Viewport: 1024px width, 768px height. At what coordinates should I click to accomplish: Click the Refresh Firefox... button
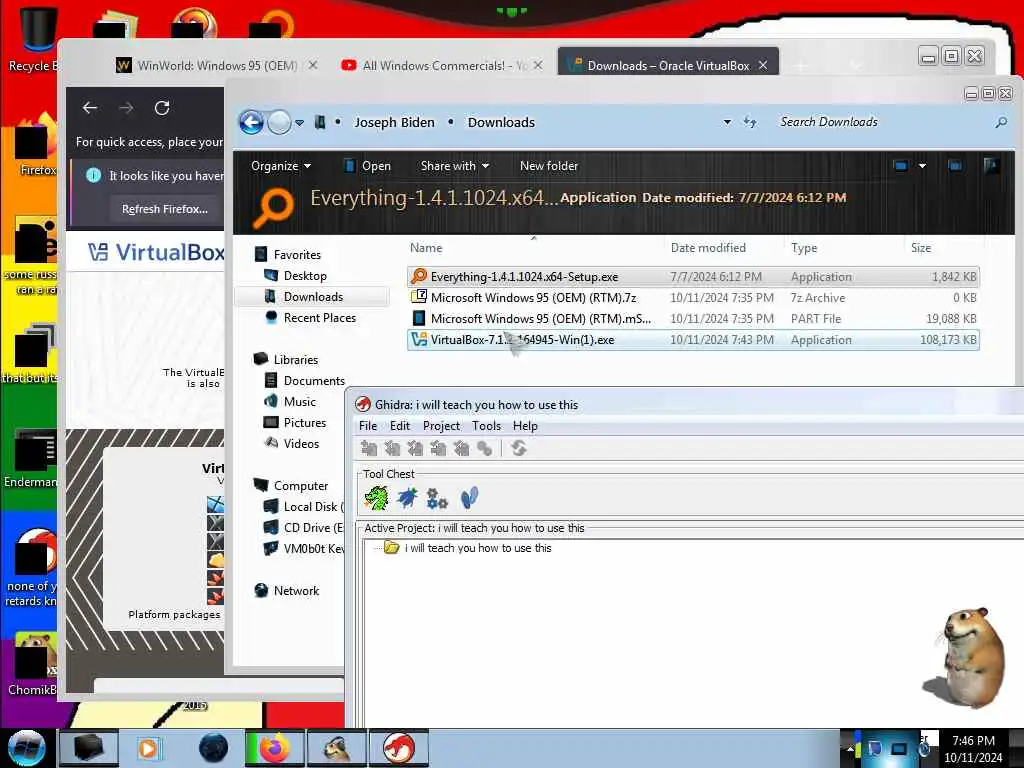click(x=165, y=209)
